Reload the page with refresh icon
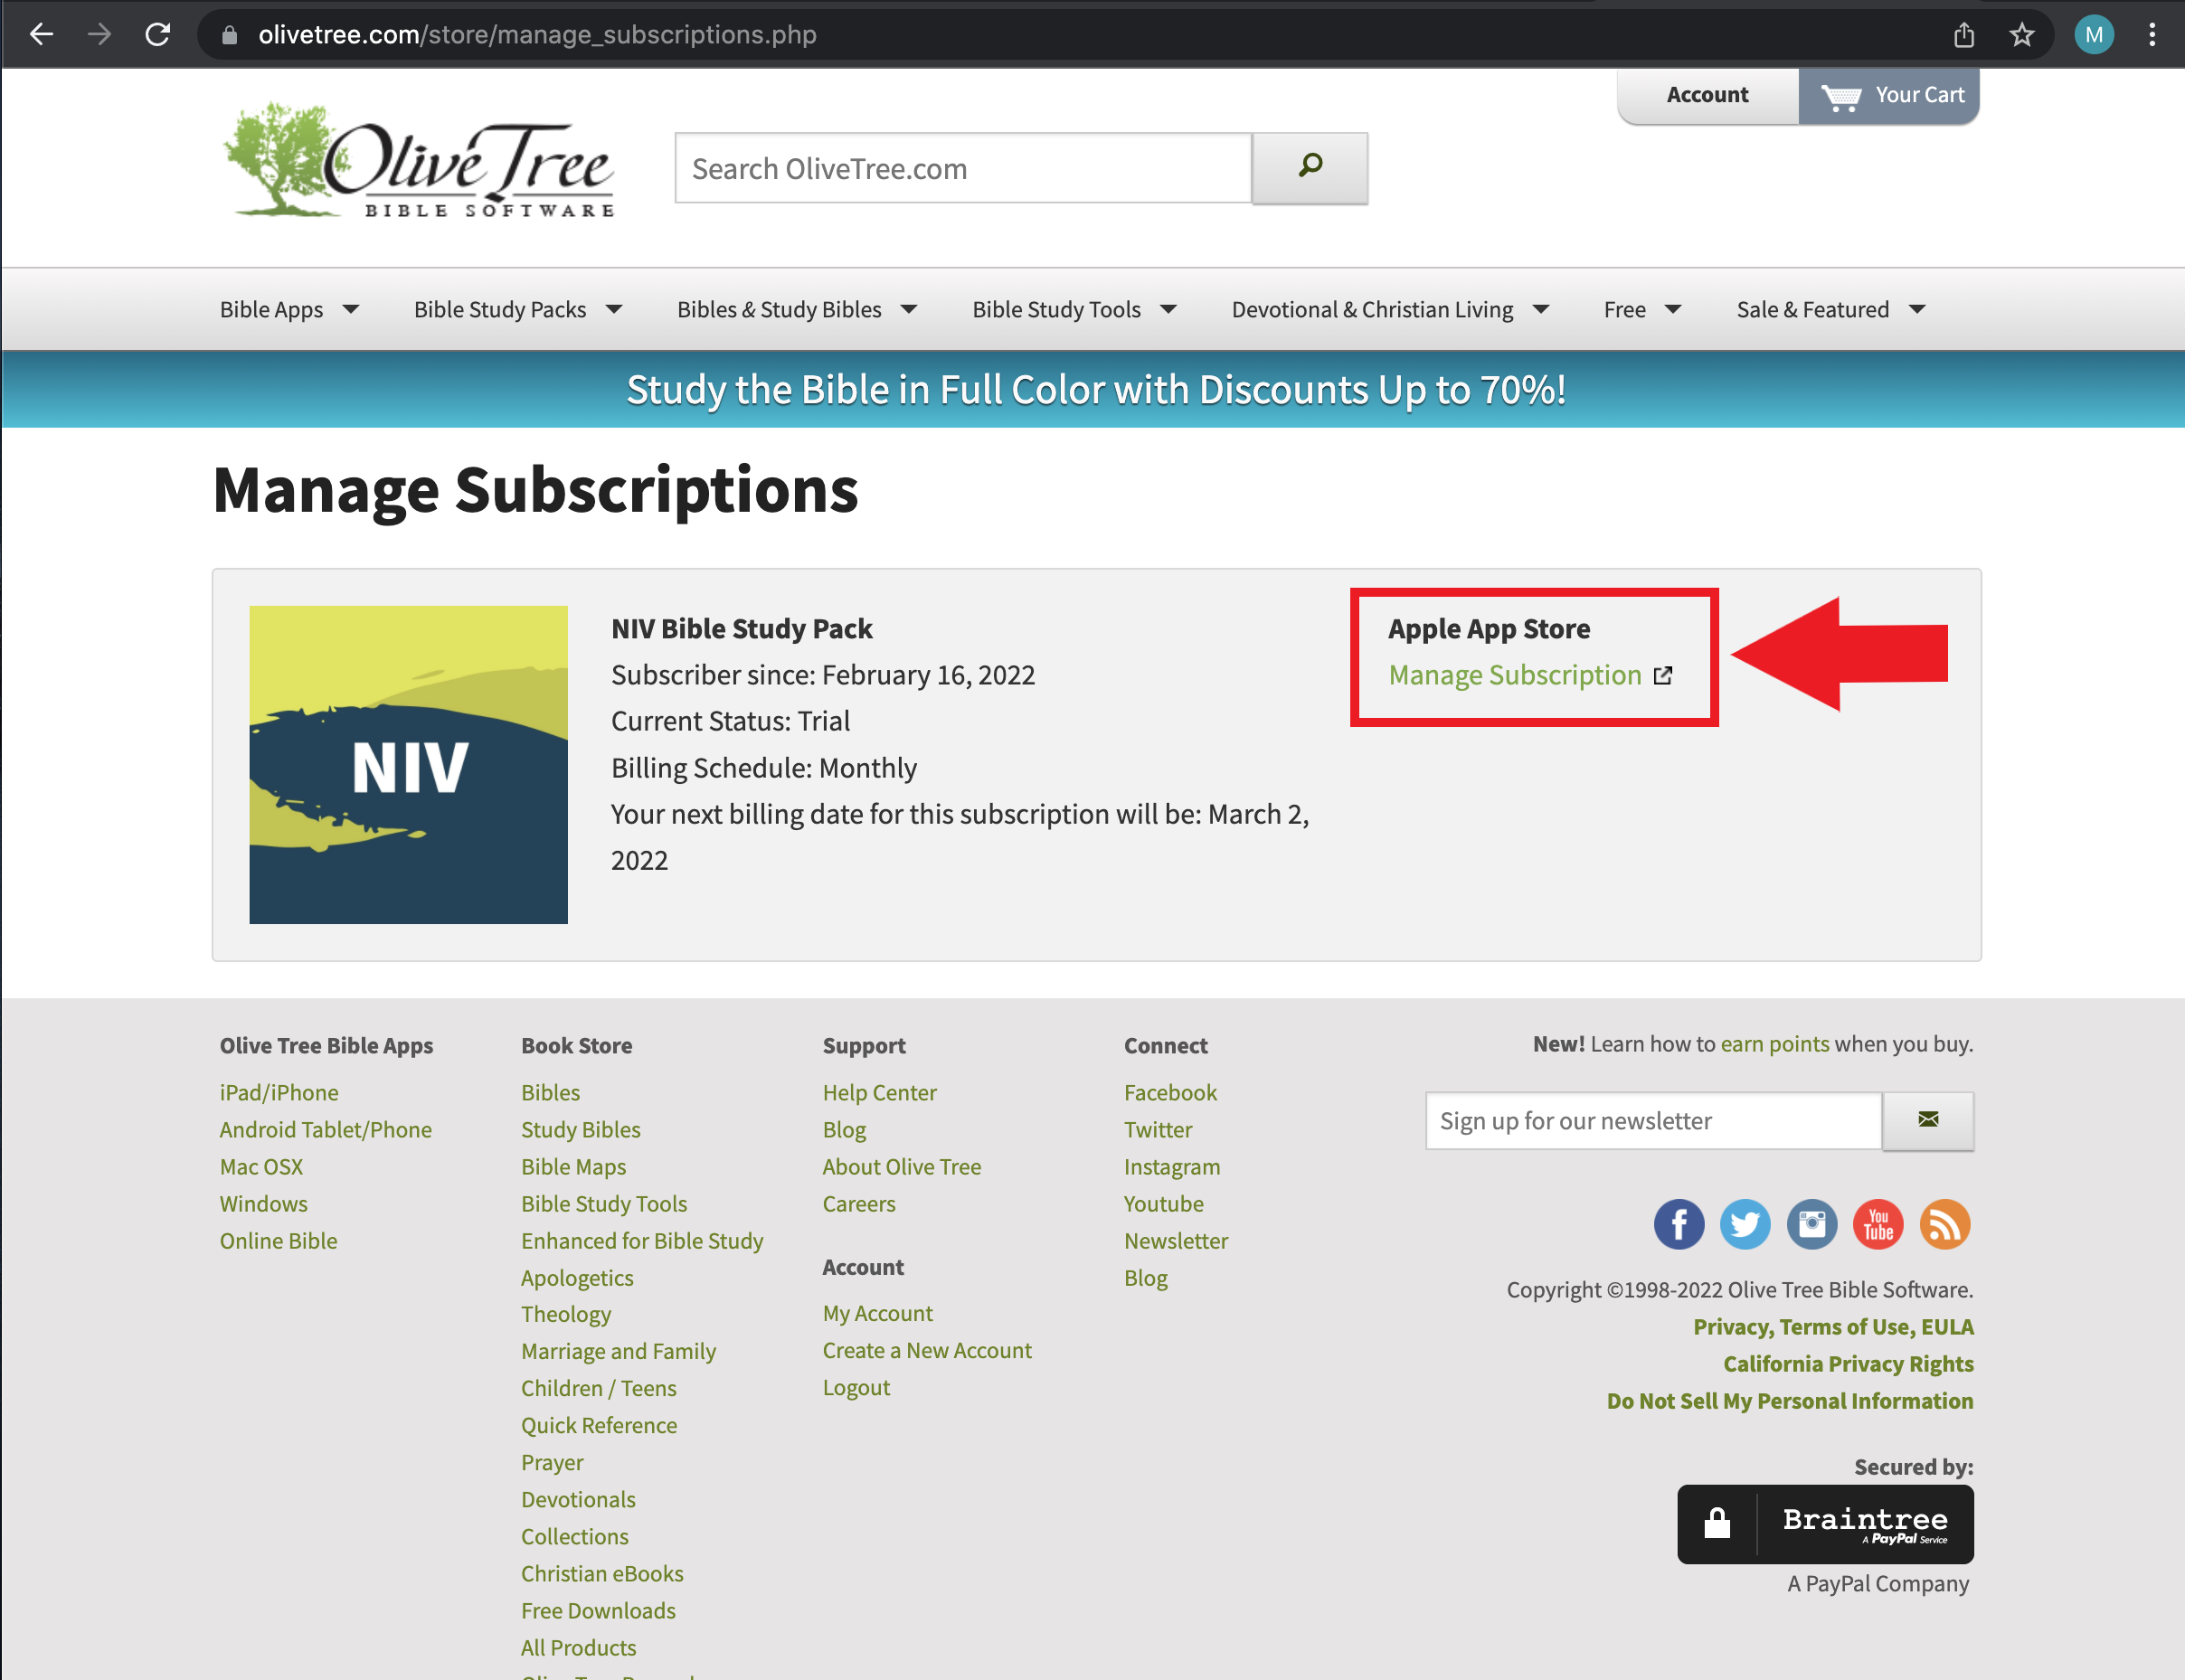The width and height of the screenshot is (2185, 1680). point(158,35)
